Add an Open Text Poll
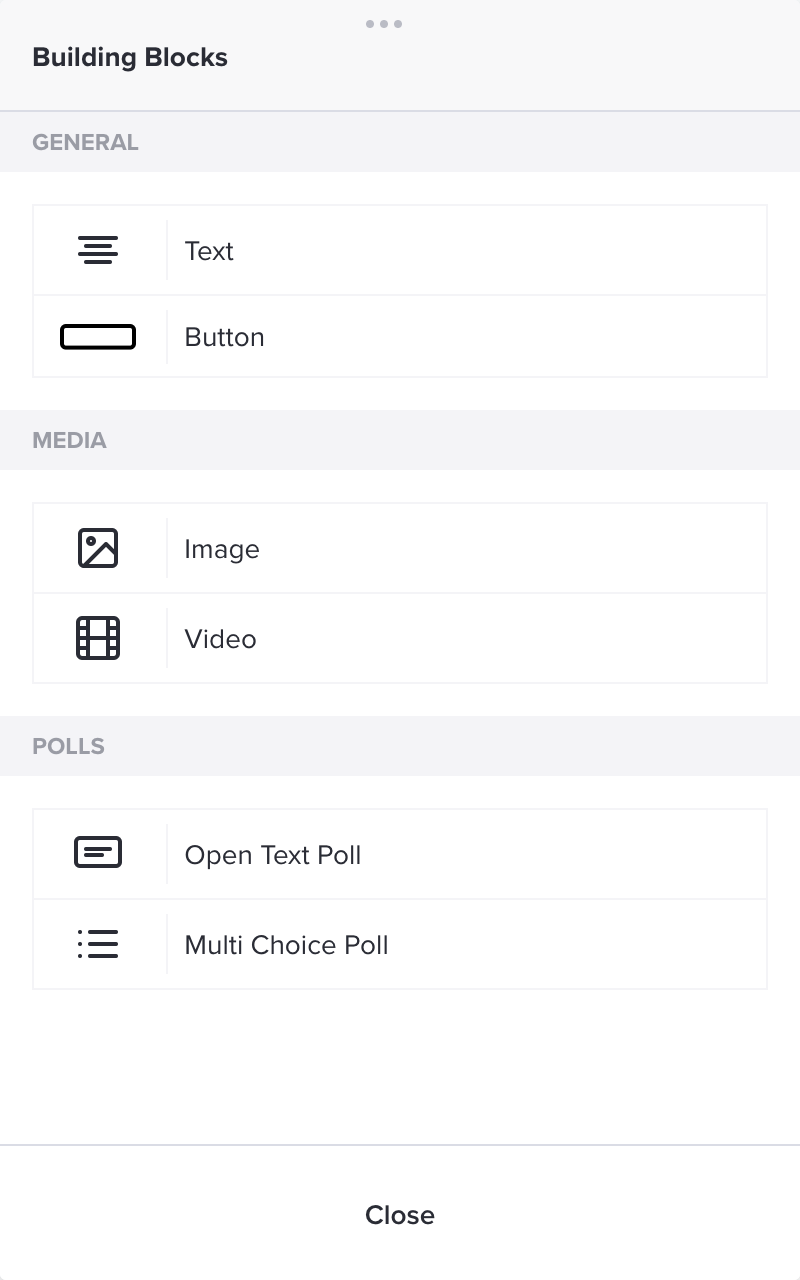 [x=400, y=854]
